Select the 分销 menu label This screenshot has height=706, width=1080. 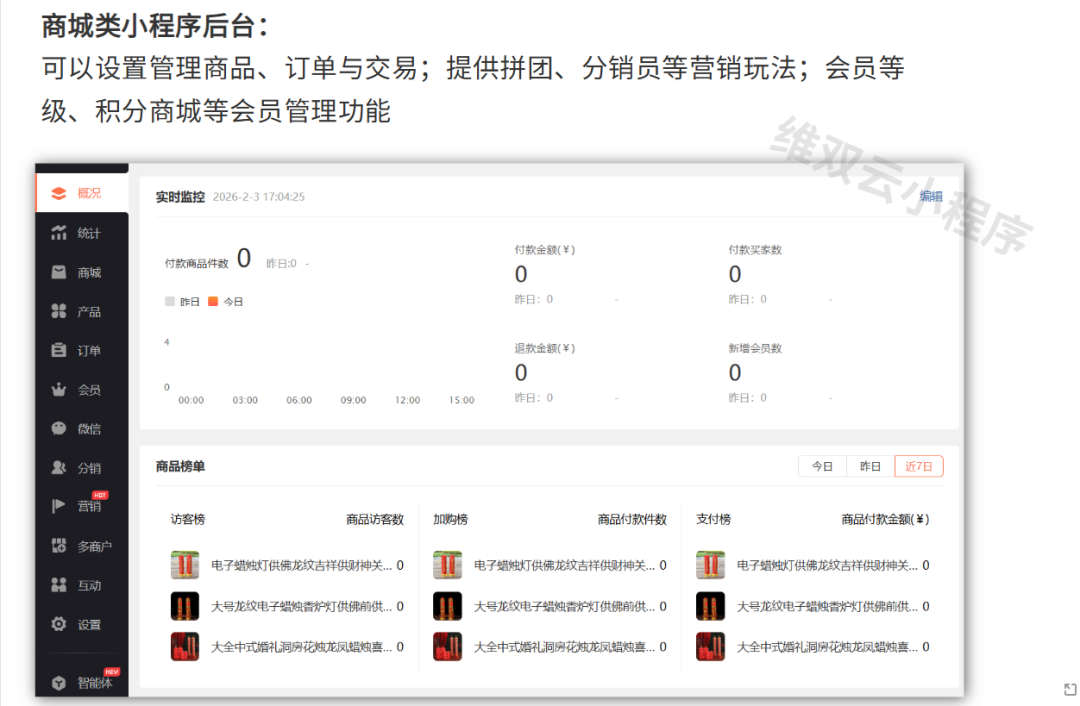pos(89,468)
